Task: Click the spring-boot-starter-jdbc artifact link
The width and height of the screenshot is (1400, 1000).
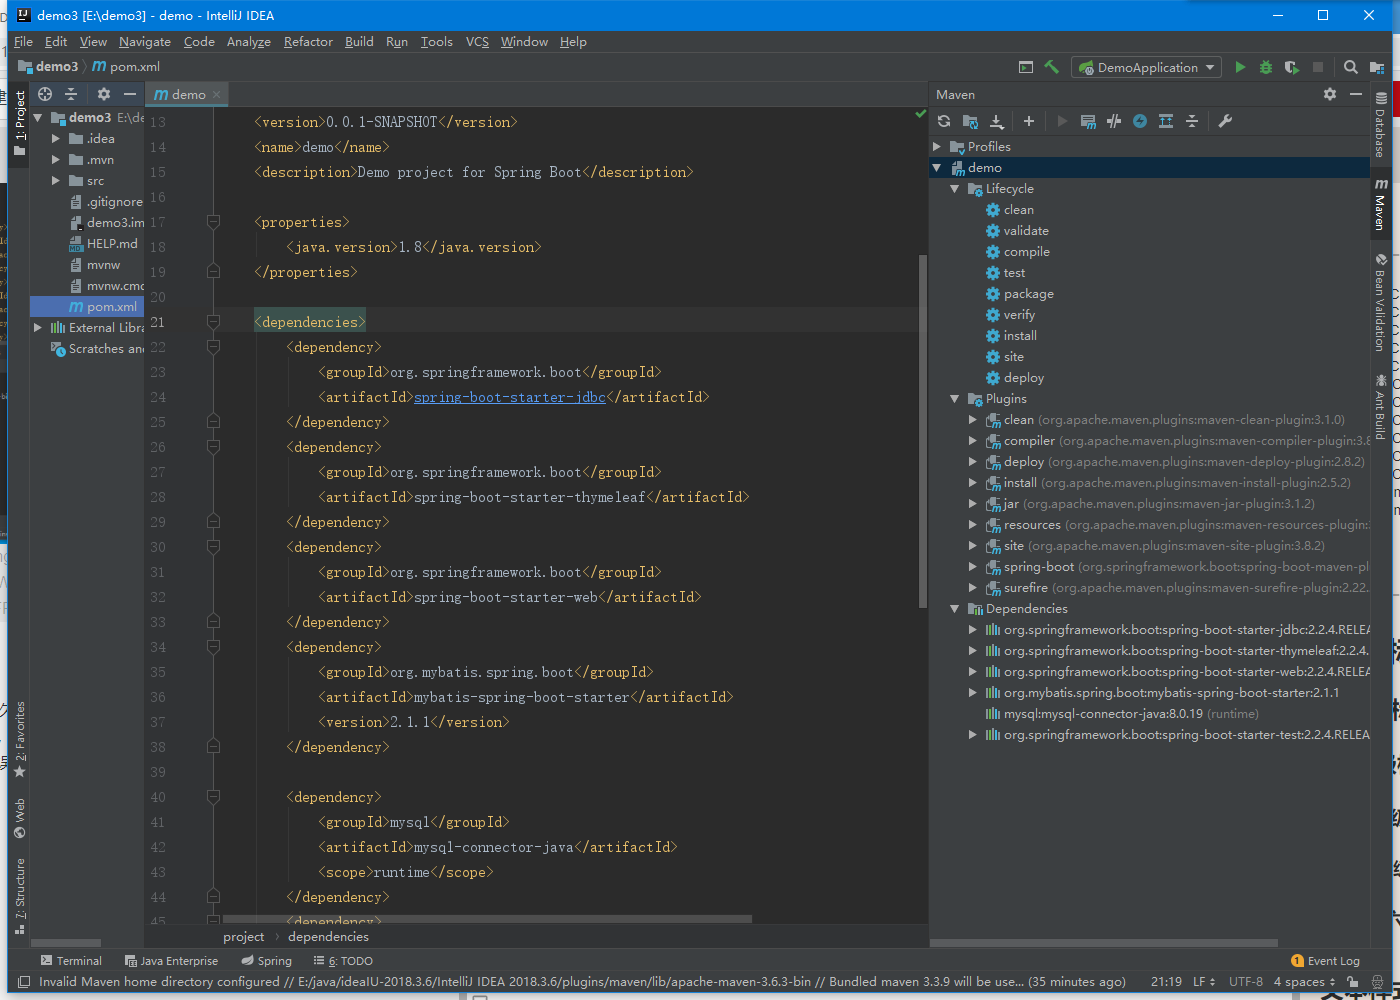Action: 510,397
